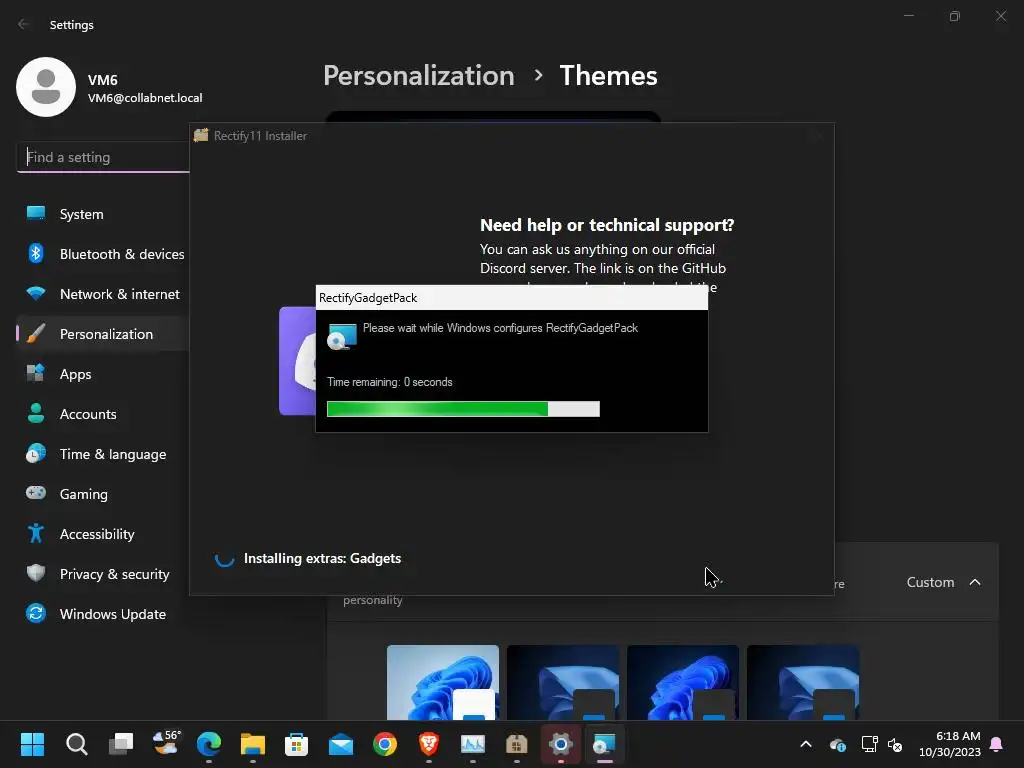Click the Personalization paintbrush icon

(x=36, y=333)
